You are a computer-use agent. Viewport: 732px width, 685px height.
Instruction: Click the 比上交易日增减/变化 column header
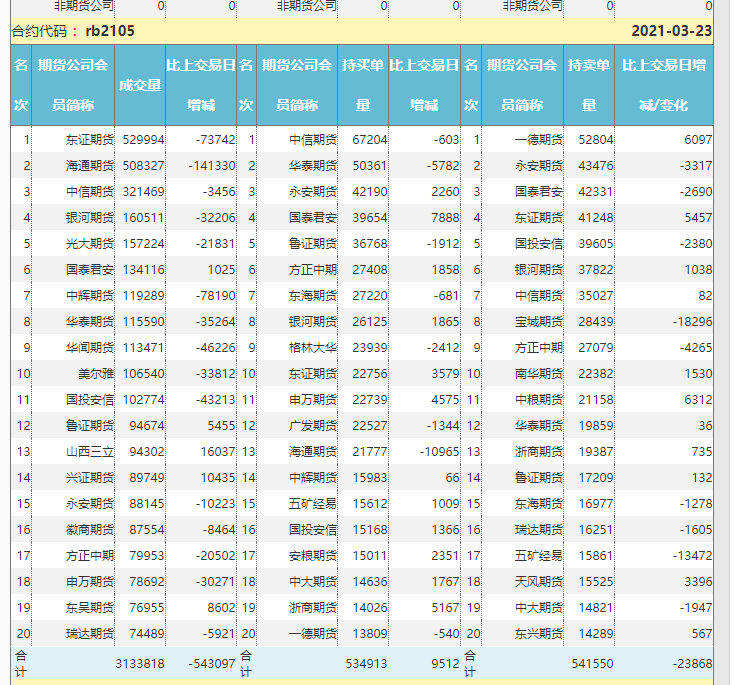click(x=664, y=85)
